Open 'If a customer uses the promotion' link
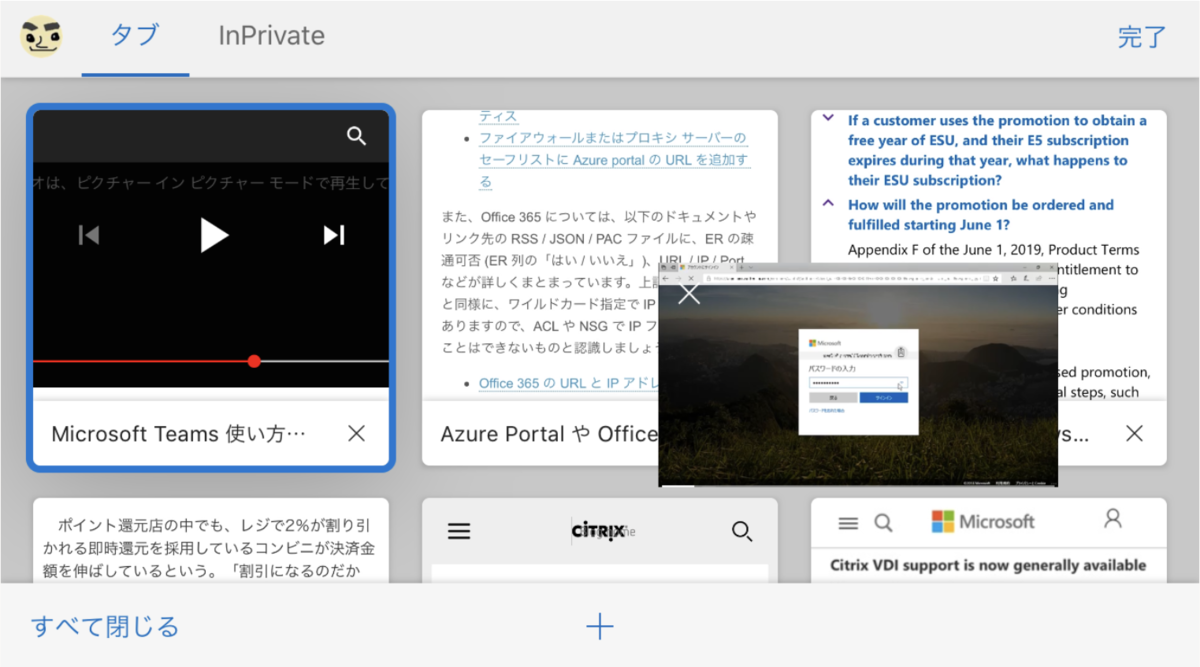 [x=997, y=150]
